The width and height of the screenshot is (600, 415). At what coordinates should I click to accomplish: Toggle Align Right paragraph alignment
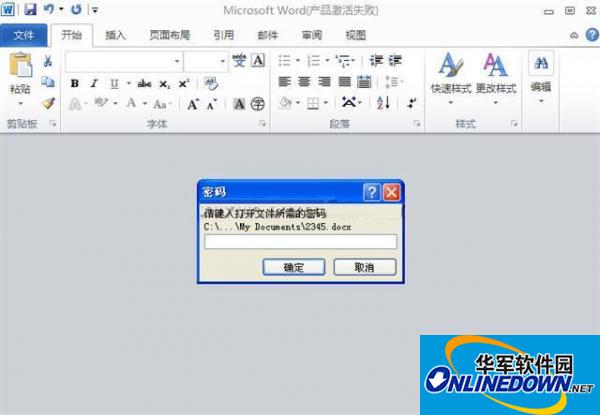point(324,81)
